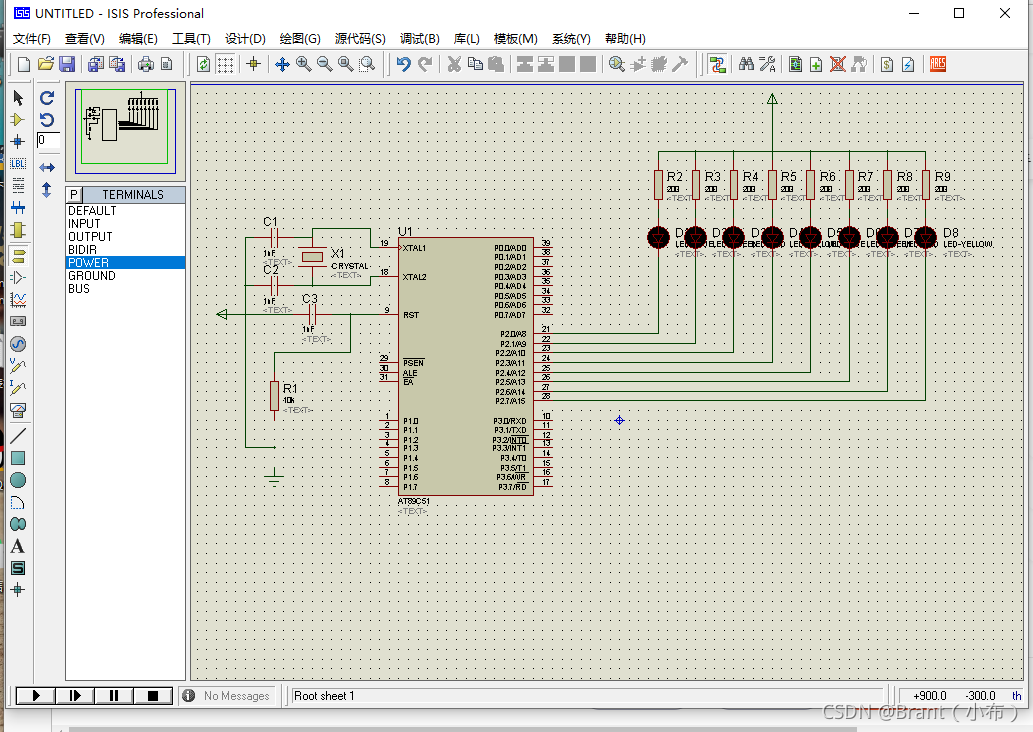Rotate clockwise using the rotation icon
This screenshot has height=732, width=1033.
47,98
